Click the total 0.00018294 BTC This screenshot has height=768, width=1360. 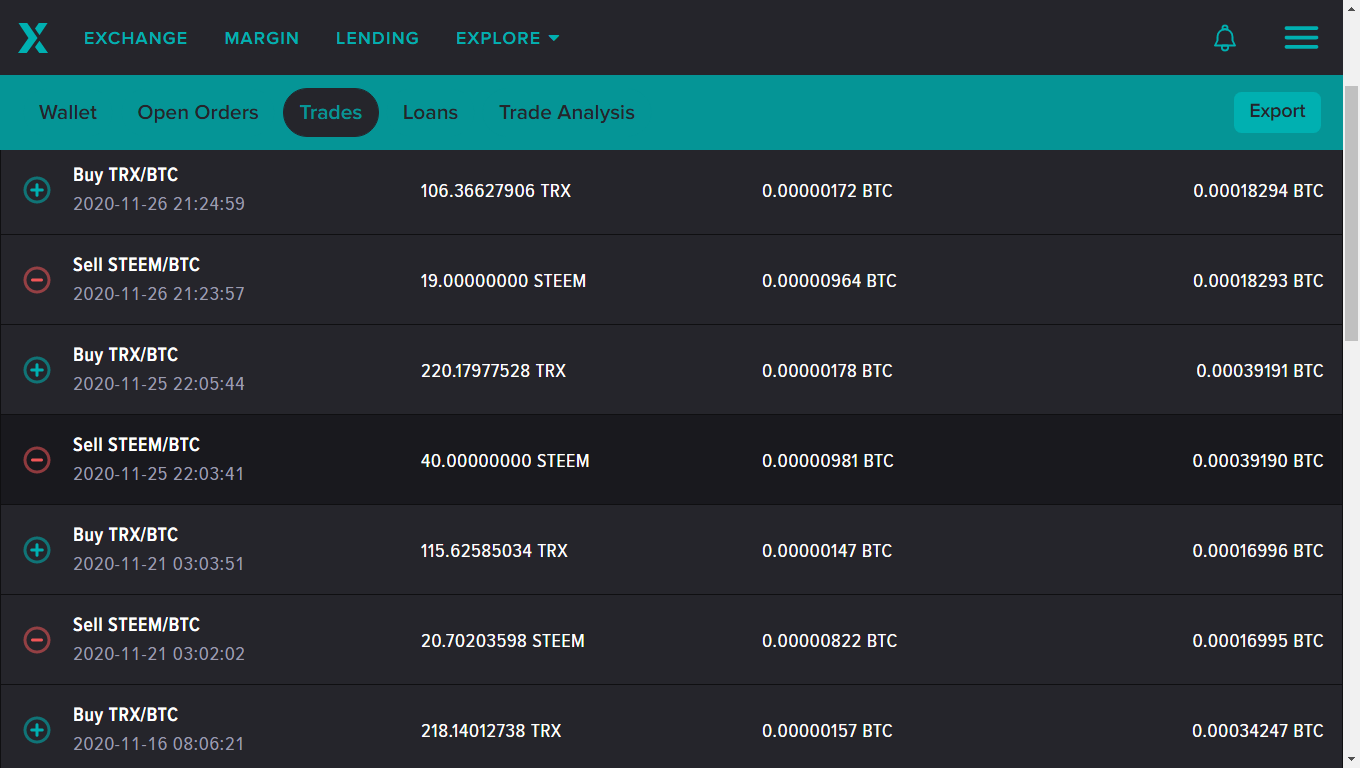coord(1258,190)
